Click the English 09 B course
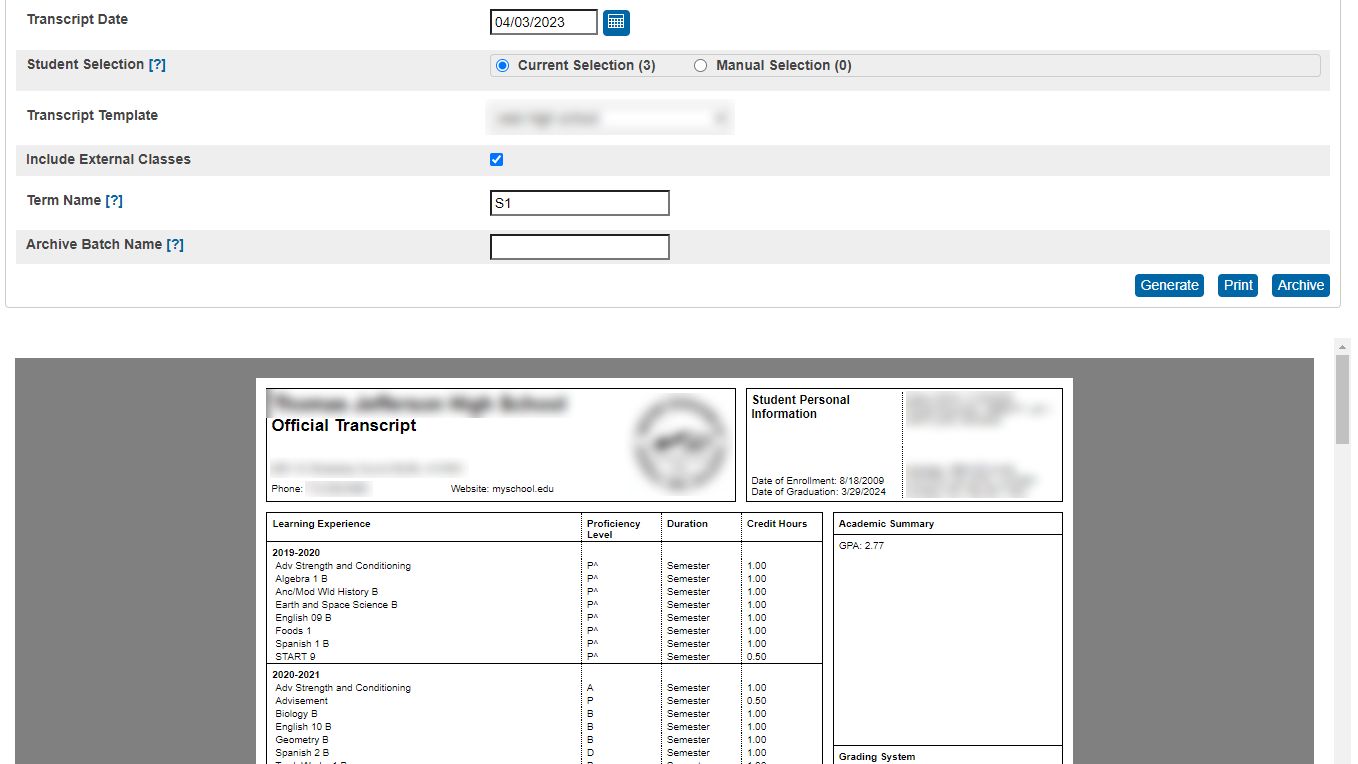1358x764 pixels. click(303, 618)
